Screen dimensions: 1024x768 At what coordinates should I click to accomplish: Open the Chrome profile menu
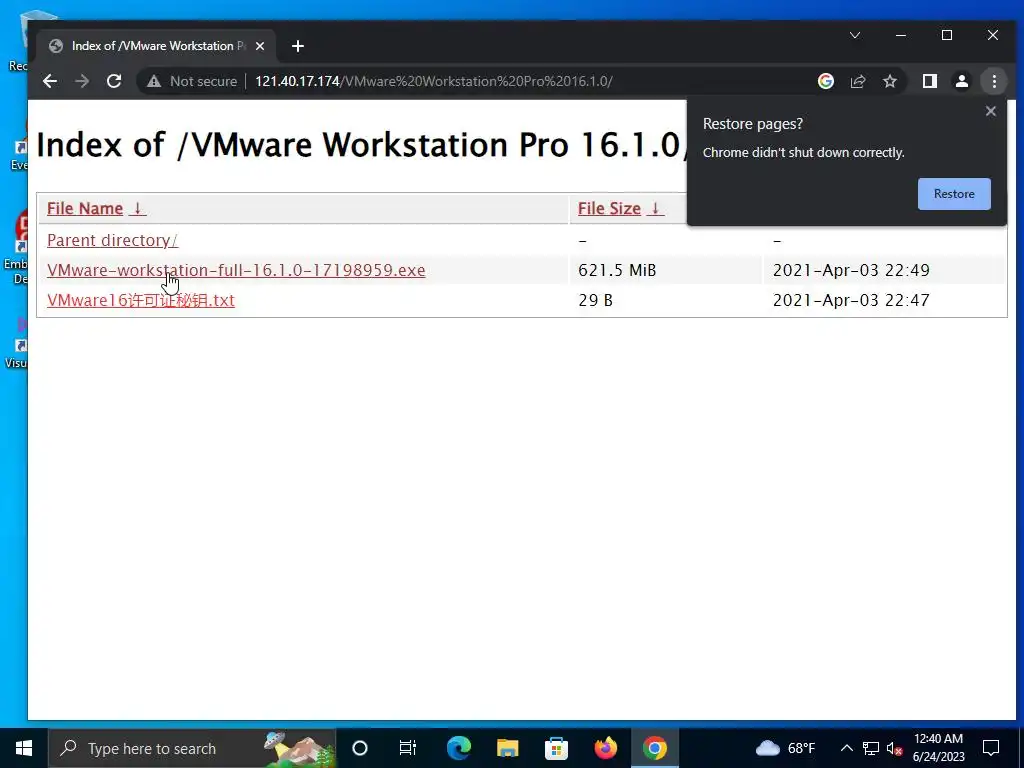(962, 81)
